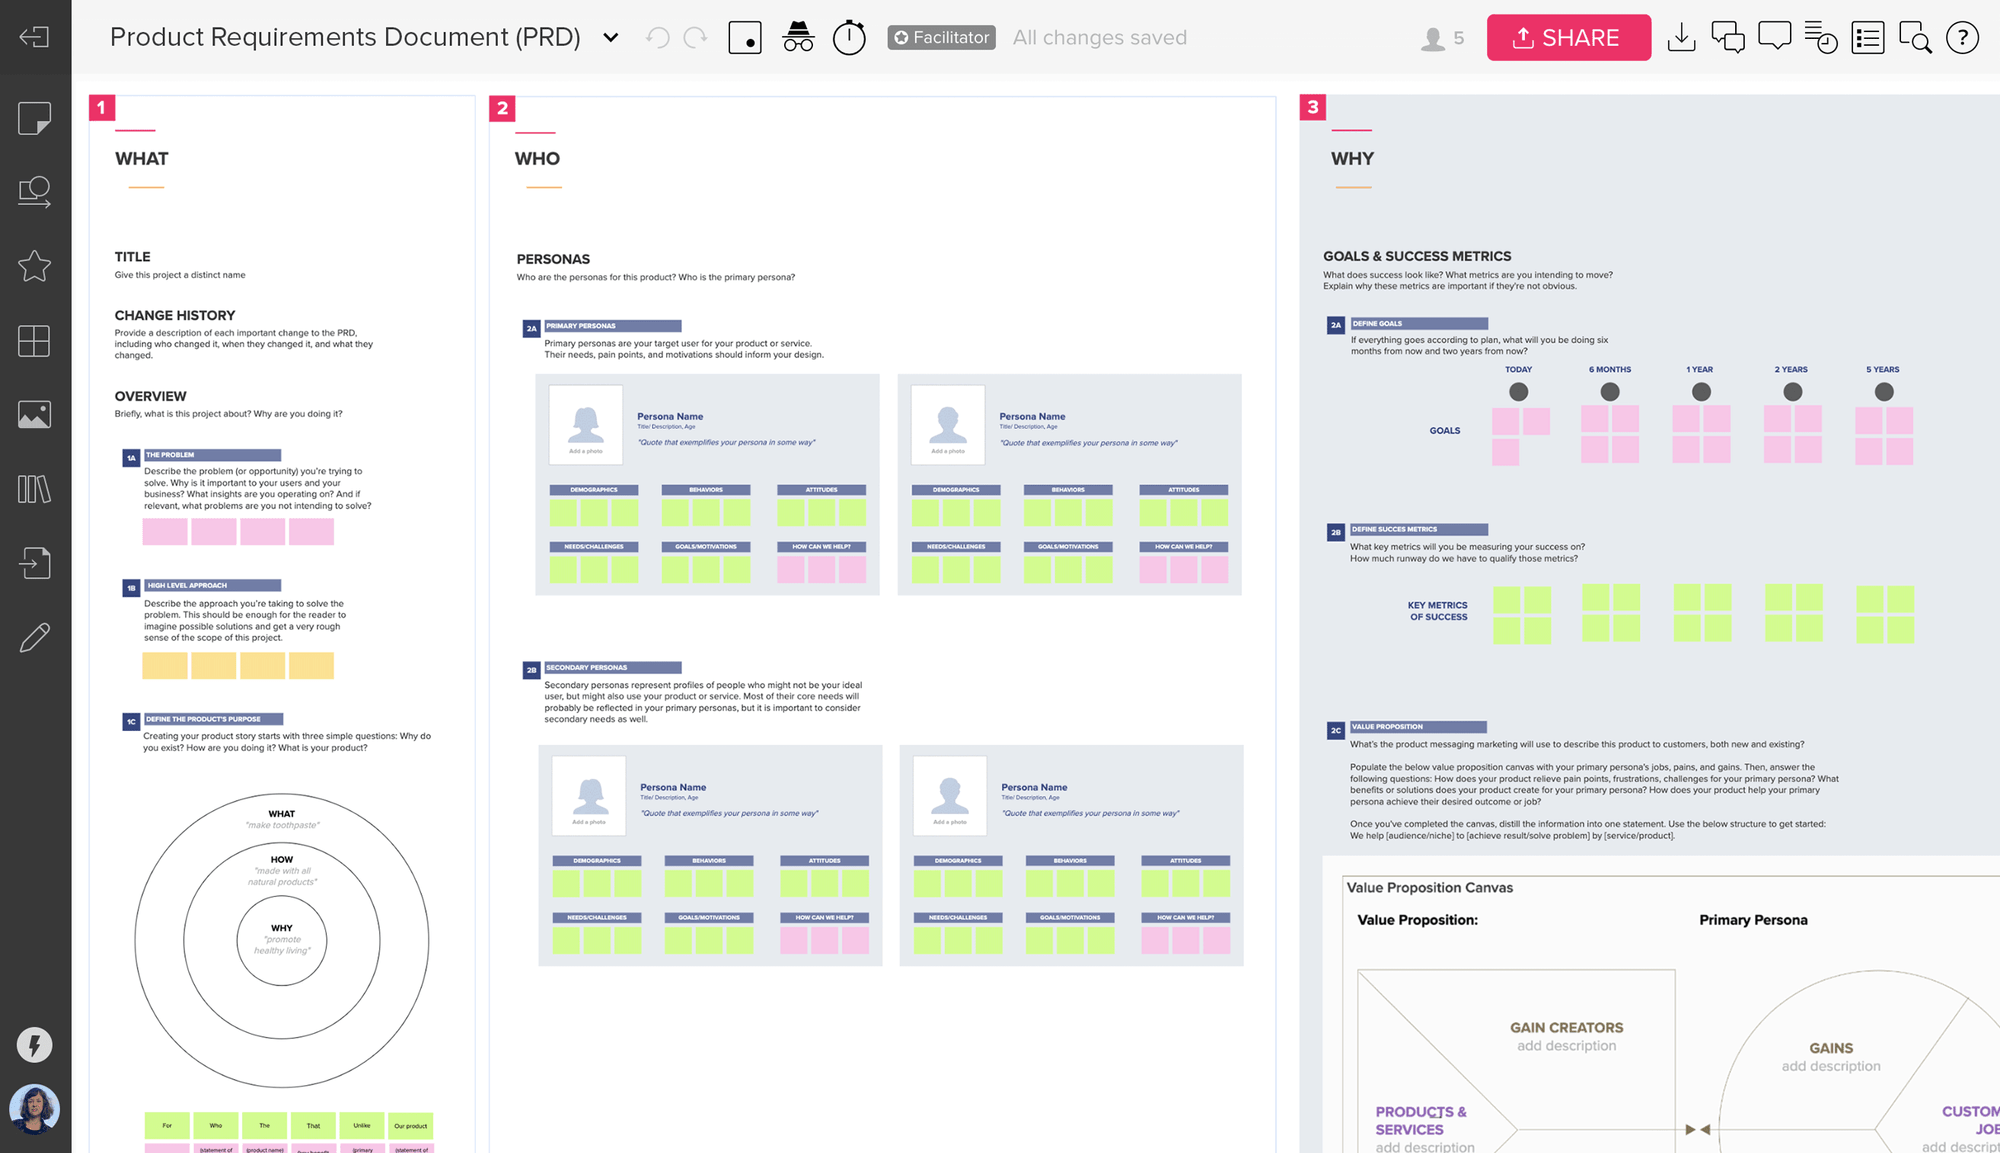This screenshot has width=2000, height=1153.
Task: Export the mural using the download icon
Action: tap(1681, 37)
